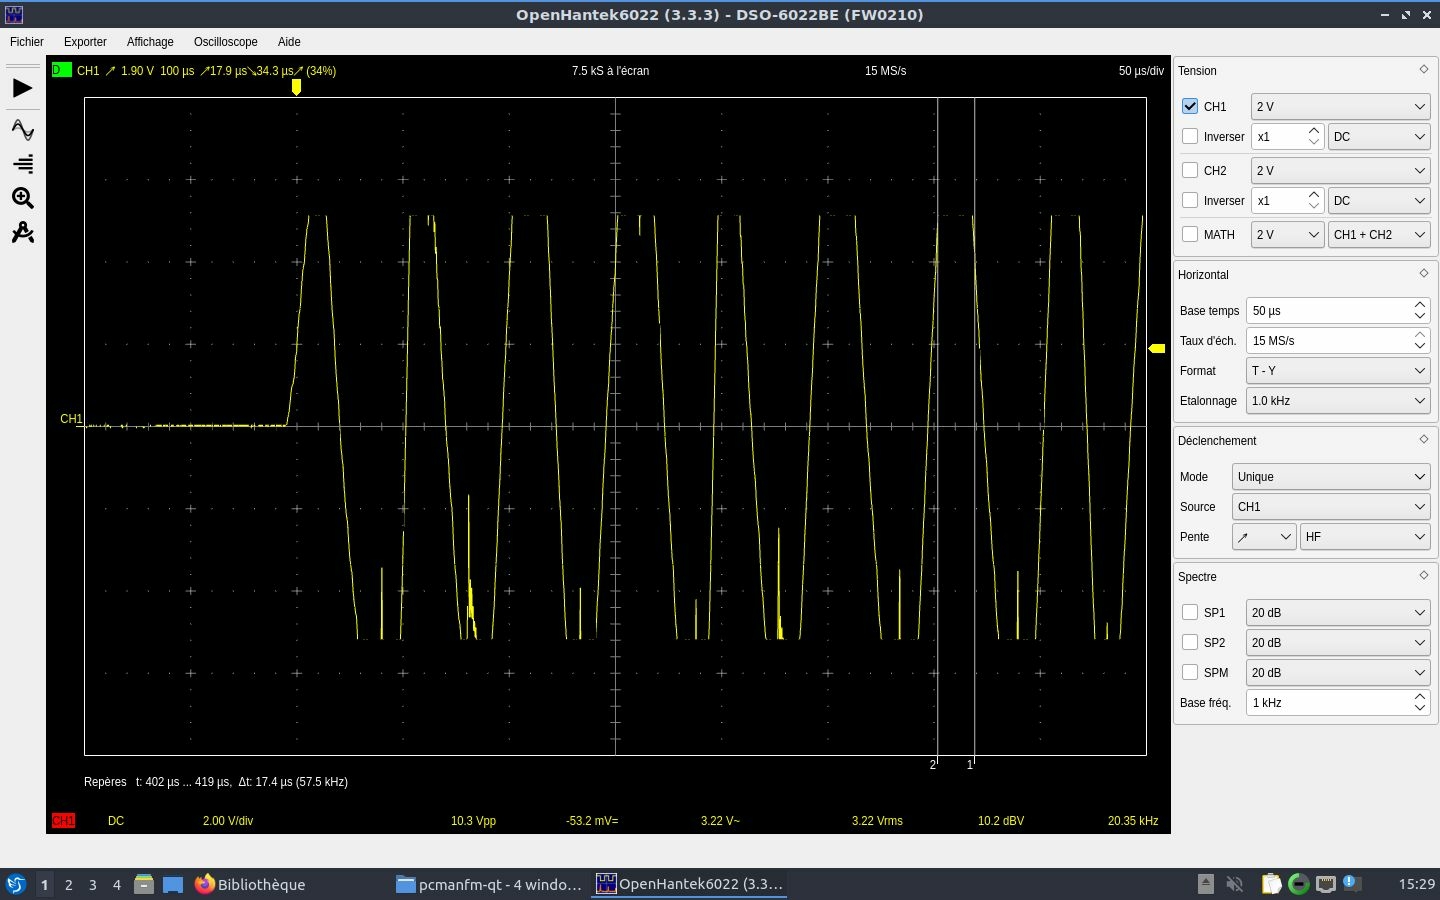Open the file manager launcher in taskbar
The width and height of the screenshot is (1440, 900).
tap(144, 884)
